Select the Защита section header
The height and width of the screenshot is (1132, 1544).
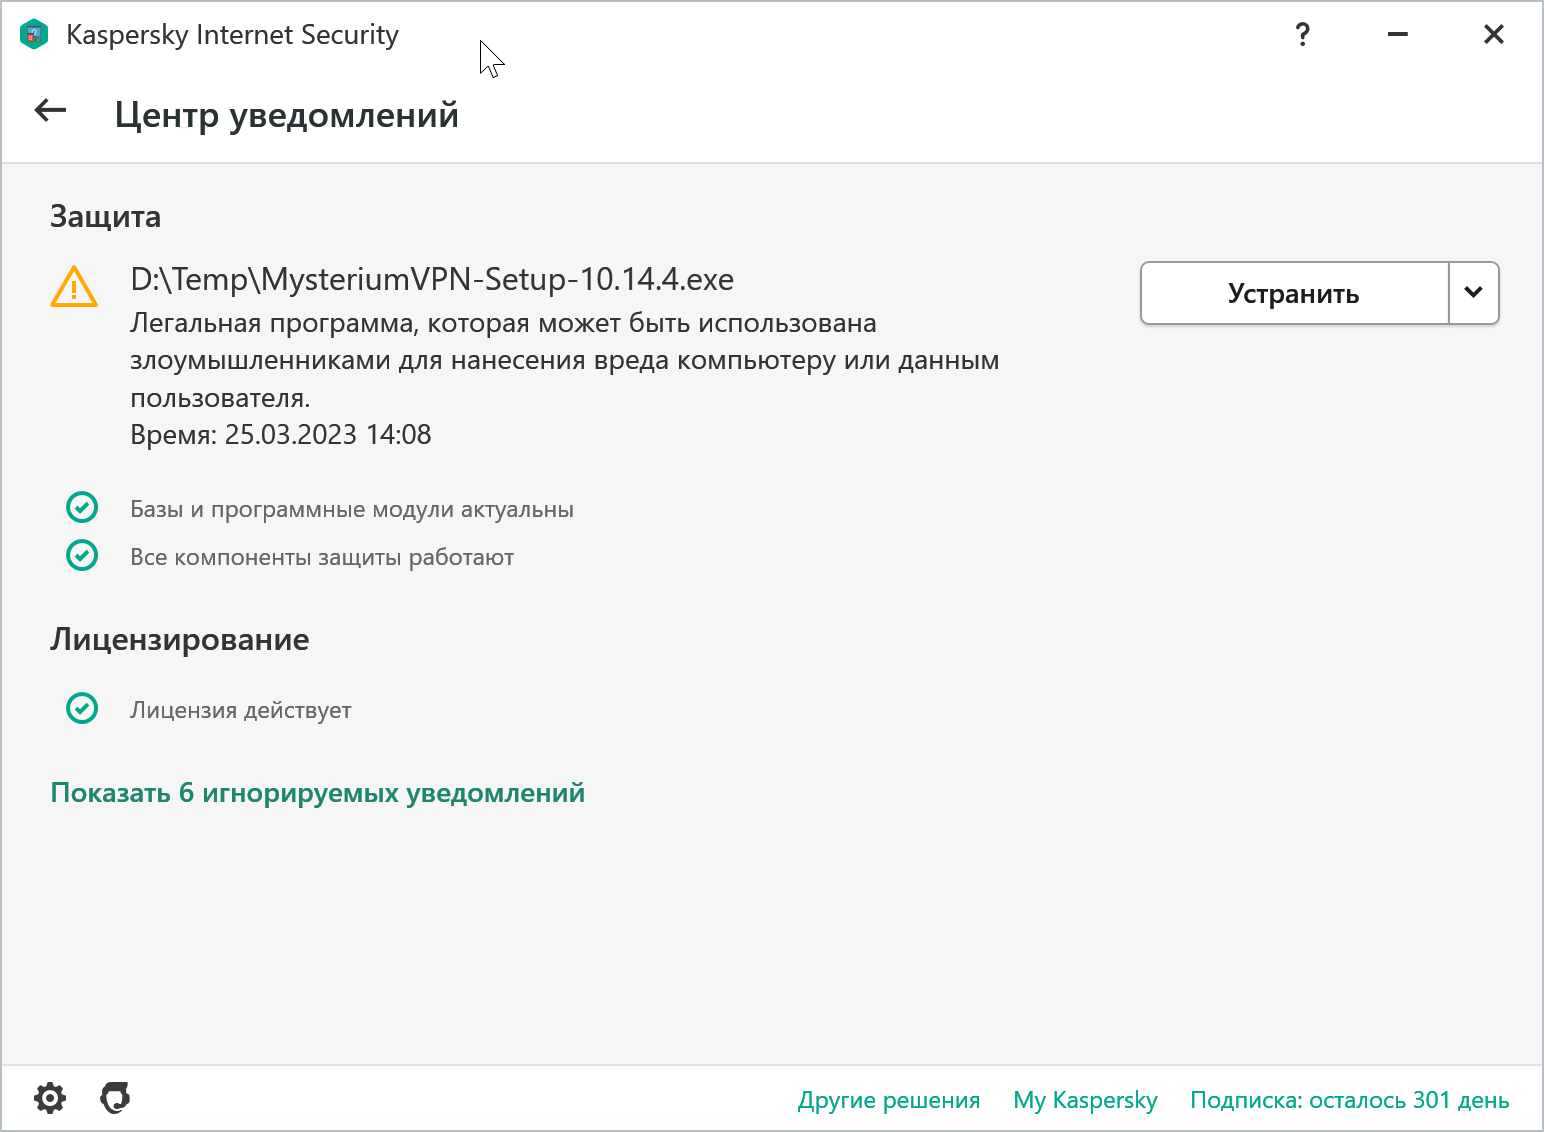[105, 216]
